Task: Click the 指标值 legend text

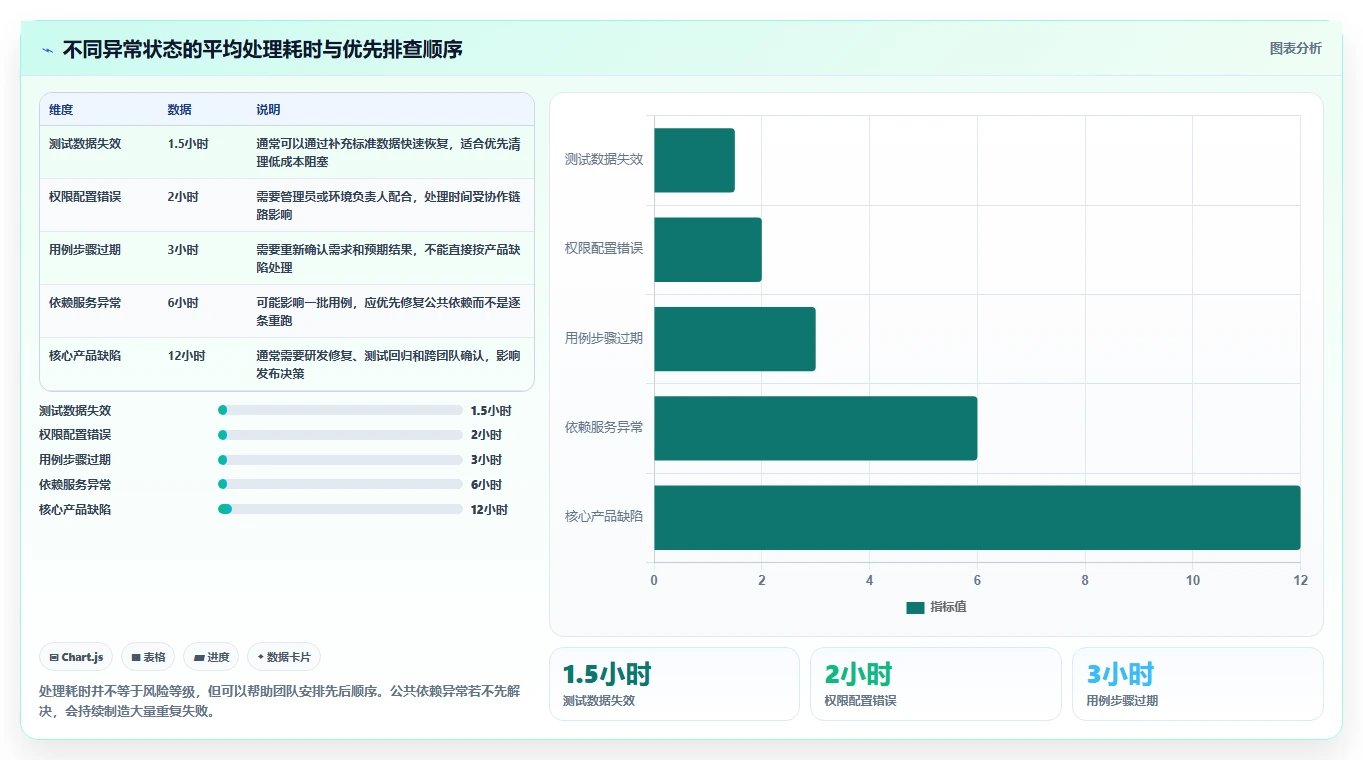Action: point(948,607)
